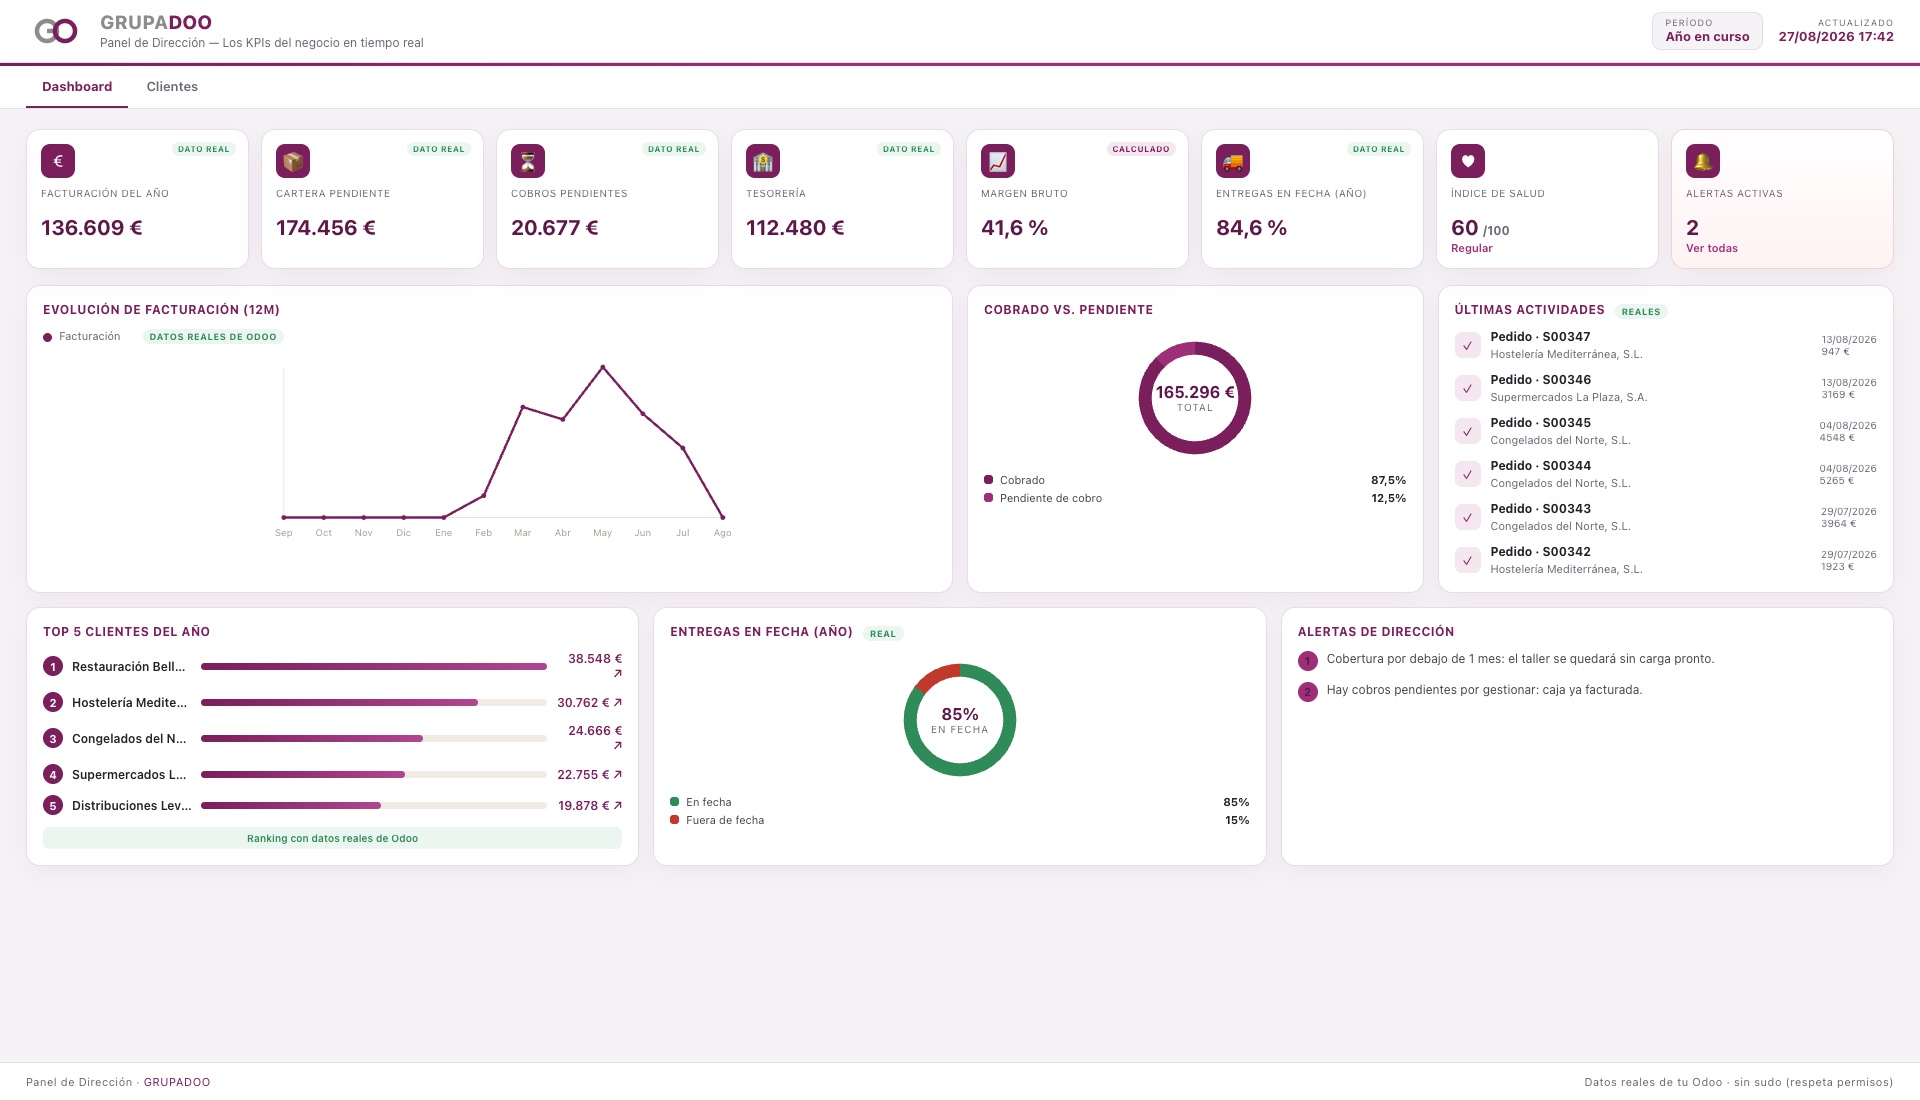Click the truck icon on Entregas en fecha card
The height and width of the screenshot is (1100, 1920).
tap(1233, 161)
